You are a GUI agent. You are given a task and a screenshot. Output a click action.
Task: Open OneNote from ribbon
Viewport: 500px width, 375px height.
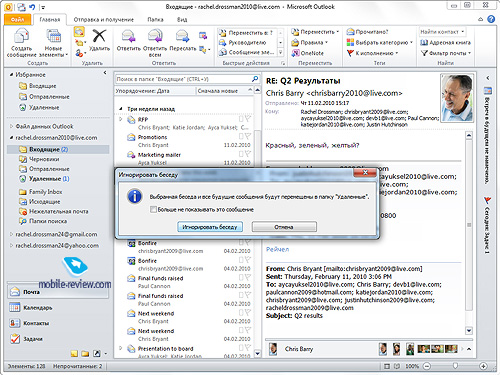[x=307, y=53]
